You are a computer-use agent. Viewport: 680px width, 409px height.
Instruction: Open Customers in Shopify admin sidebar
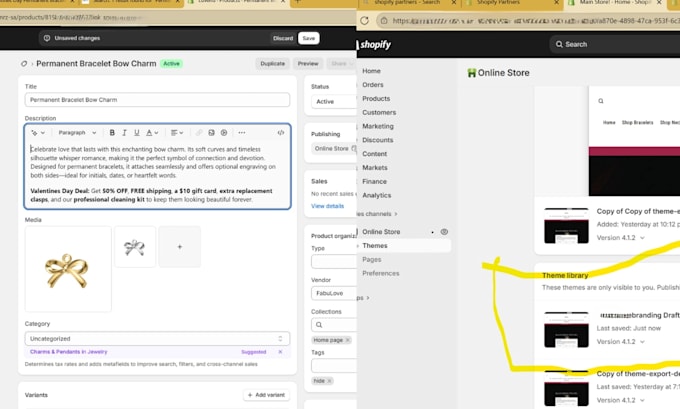coord(379,112)
